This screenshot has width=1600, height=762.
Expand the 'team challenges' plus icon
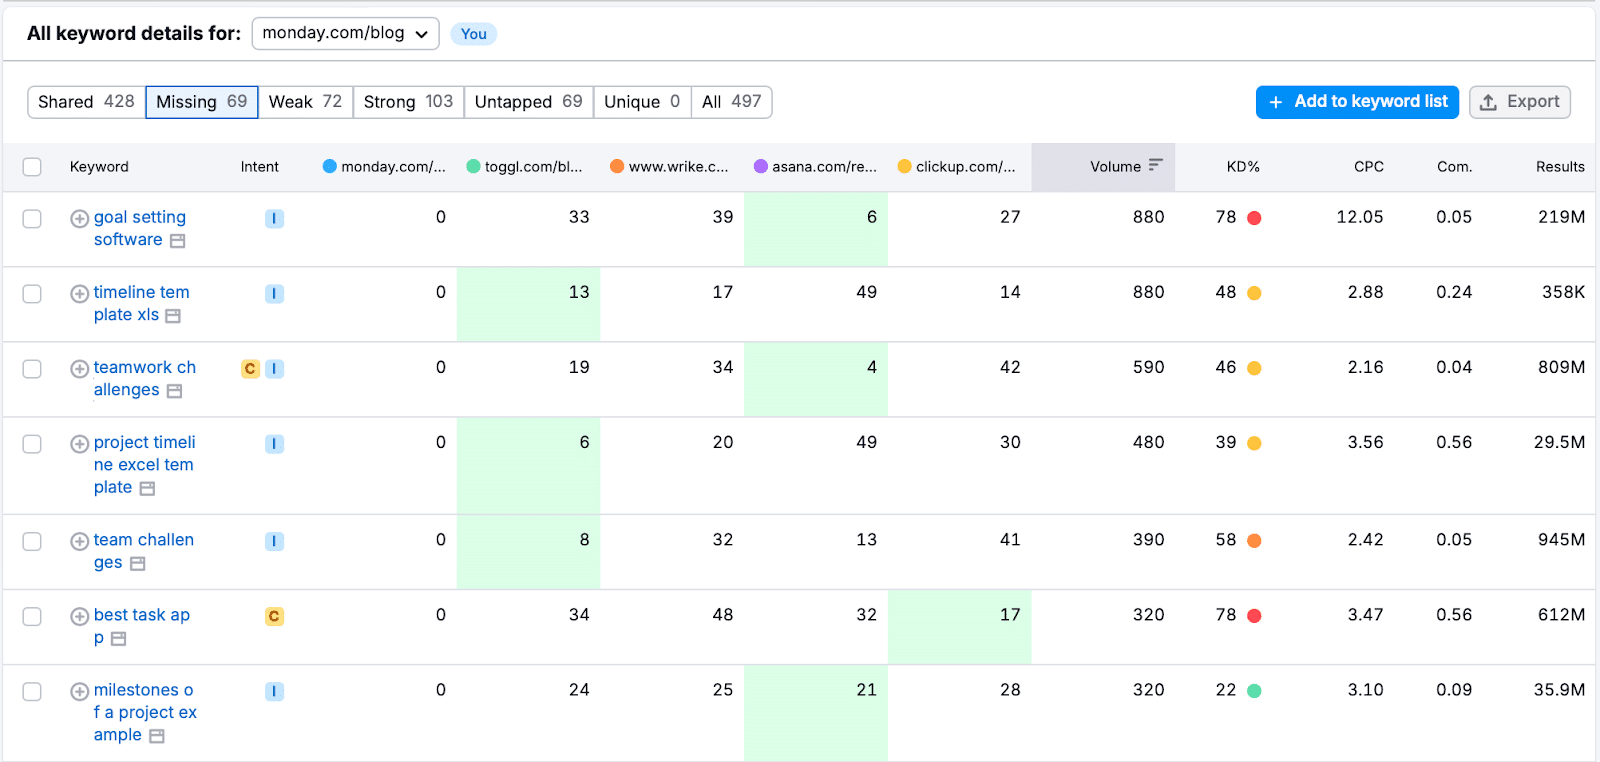(x=79, y=541)
